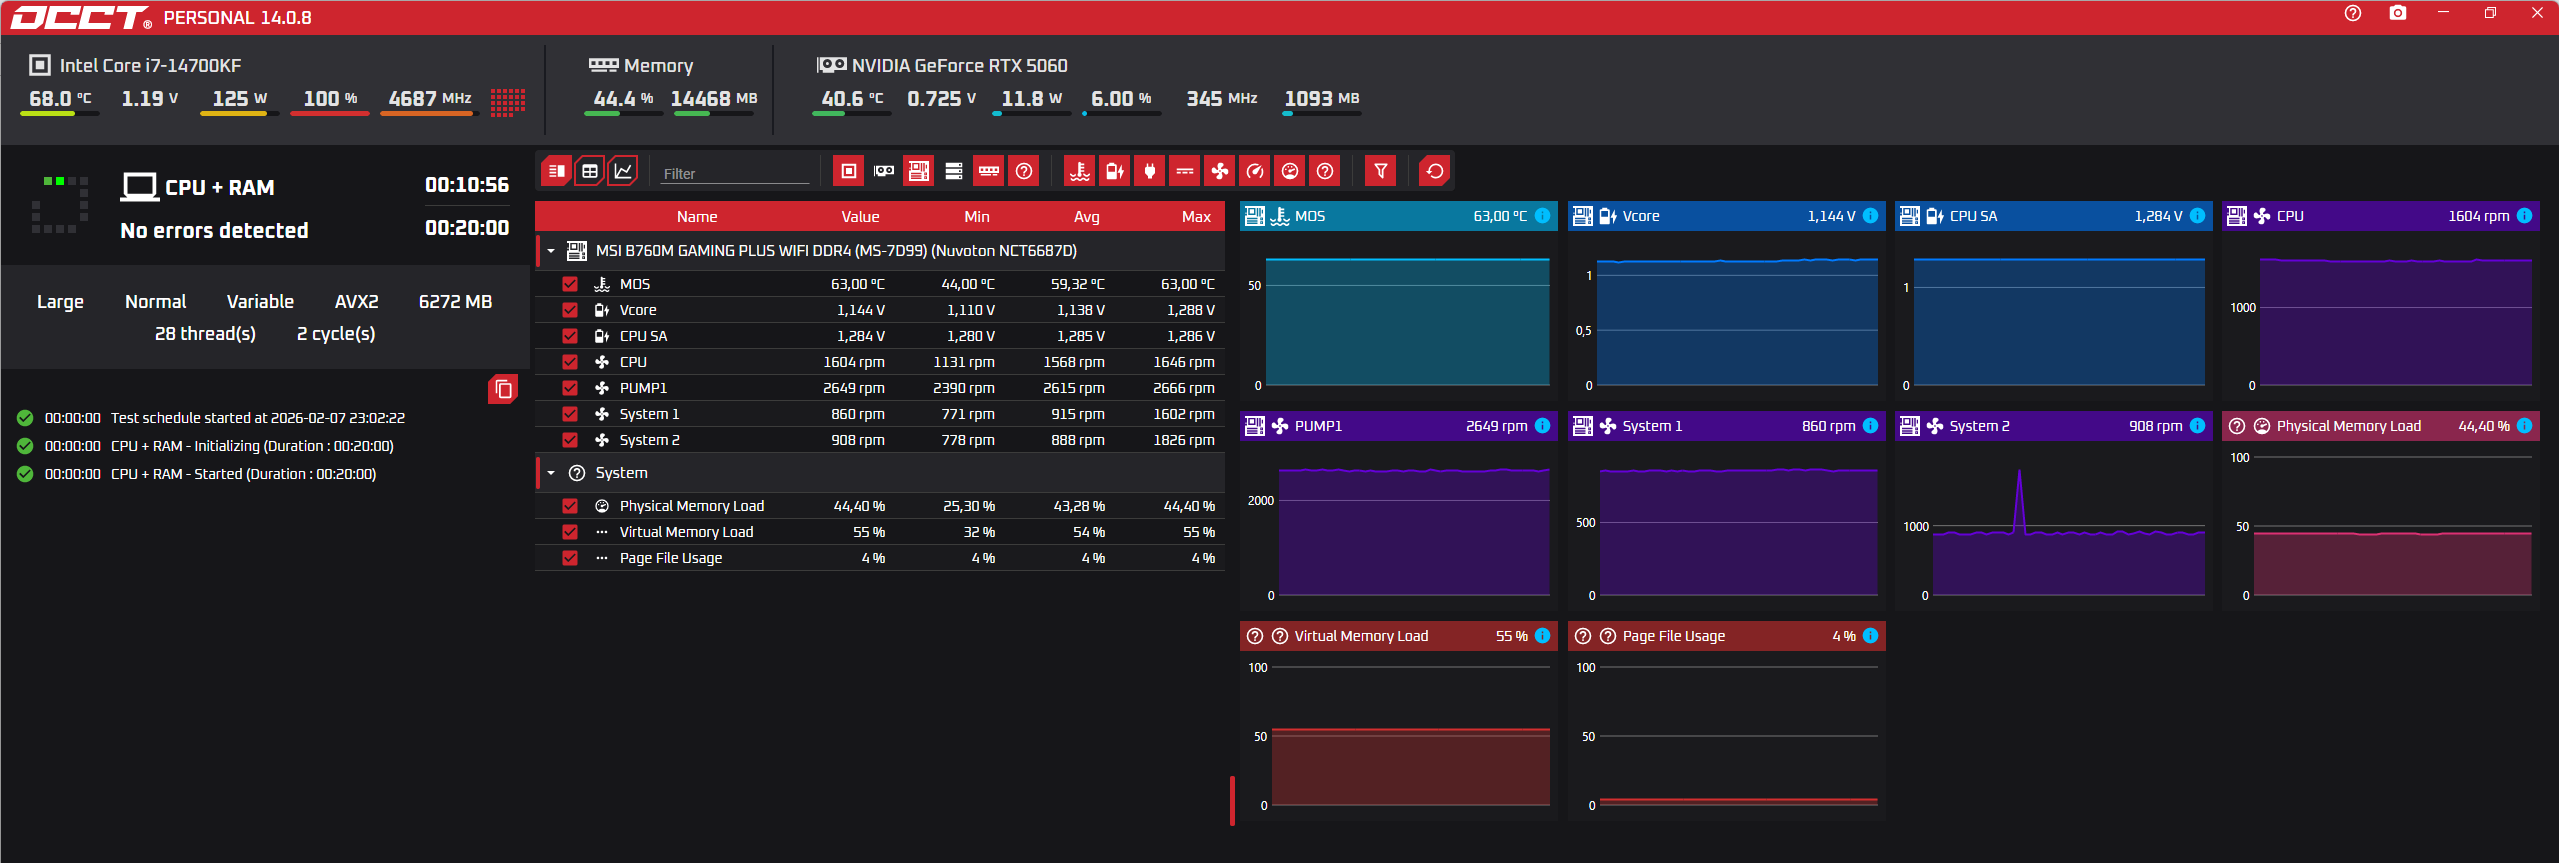Screen dimensions: 2559x863
Task: Collapse the MSI B760M motherboard sensor group
Action: tap(551, 251)
